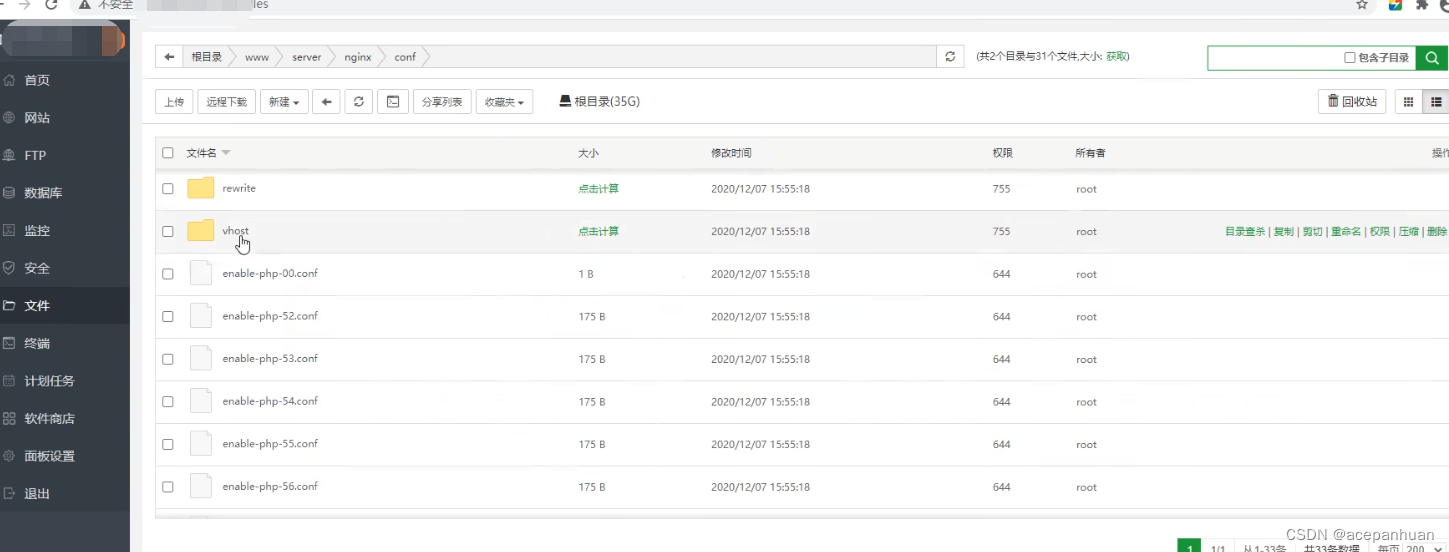Screen dimensions: 1449x552
Task: Click the toolbar back arrow button
Action: click(326, 101)
